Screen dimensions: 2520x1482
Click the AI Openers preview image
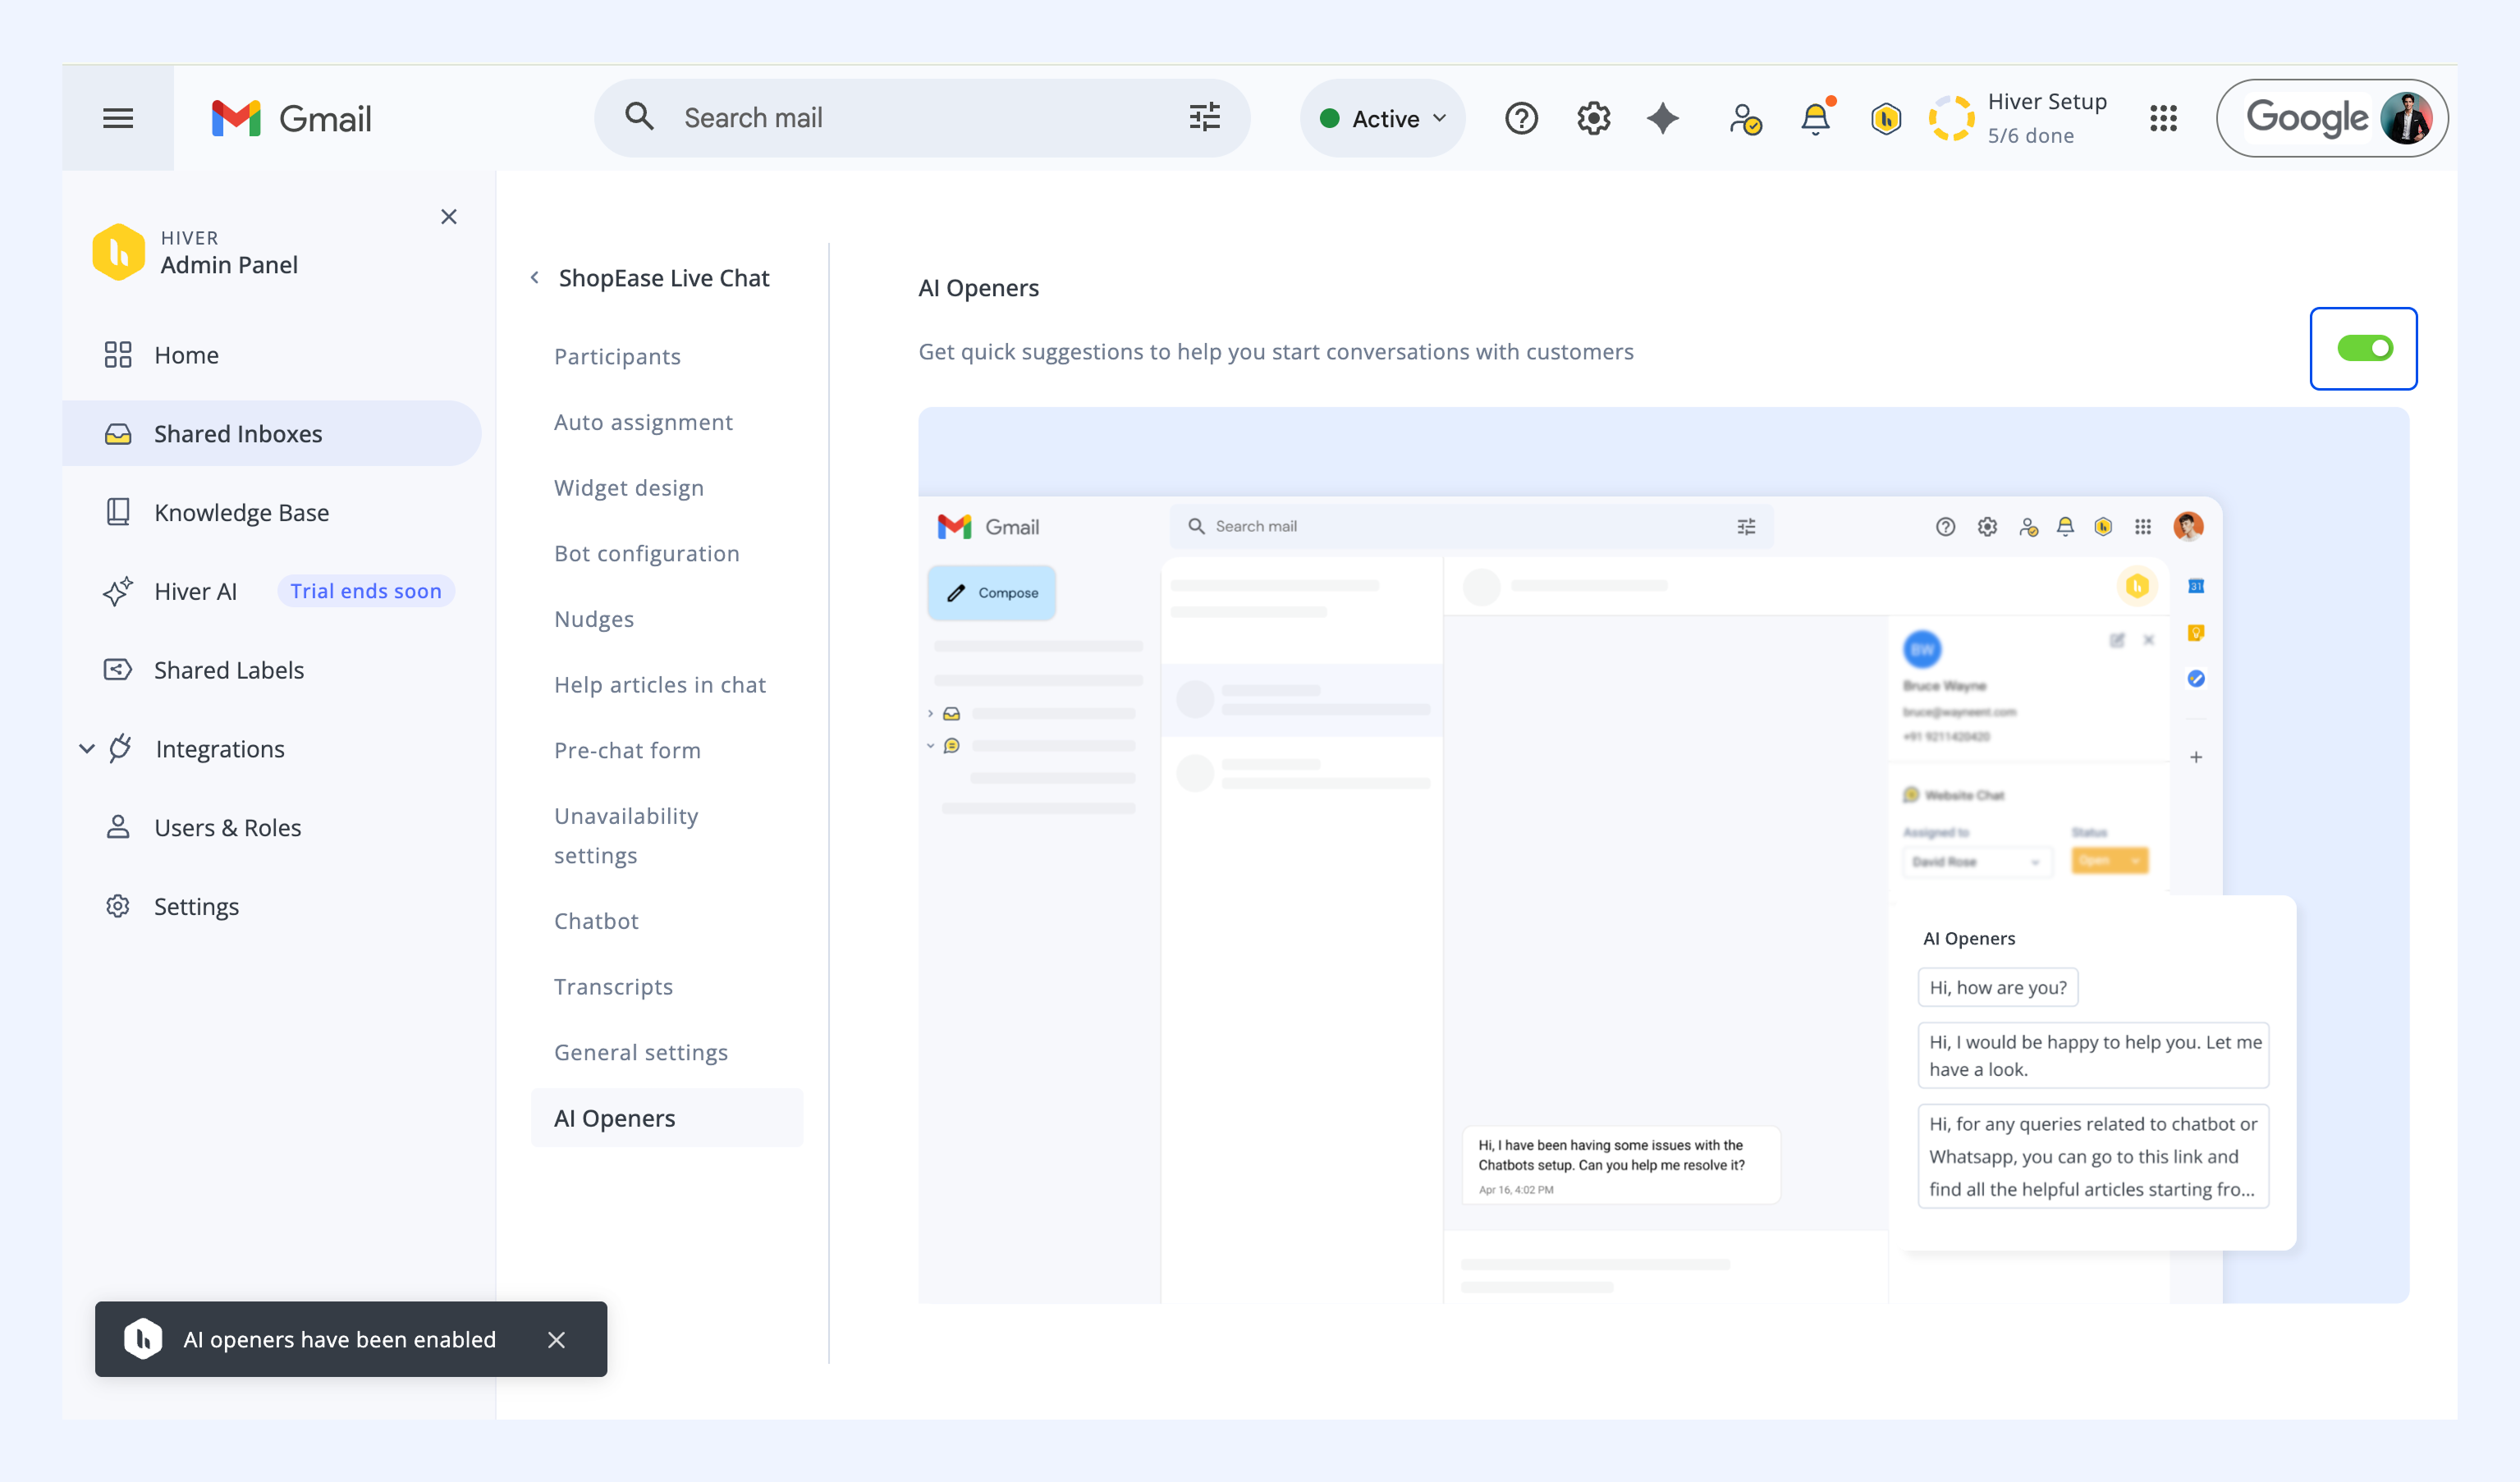(x=1663, y=855)
